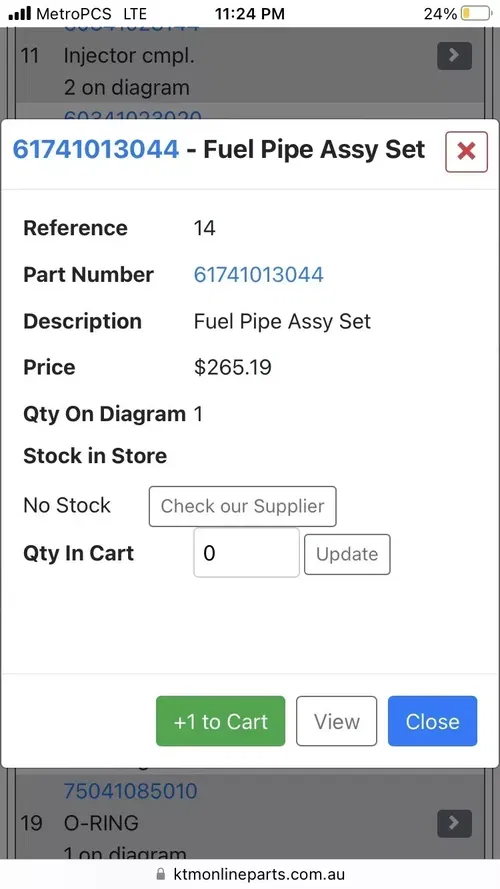
Task: Expand the Injector cmpl. row arrow
Action: (454, 56)
